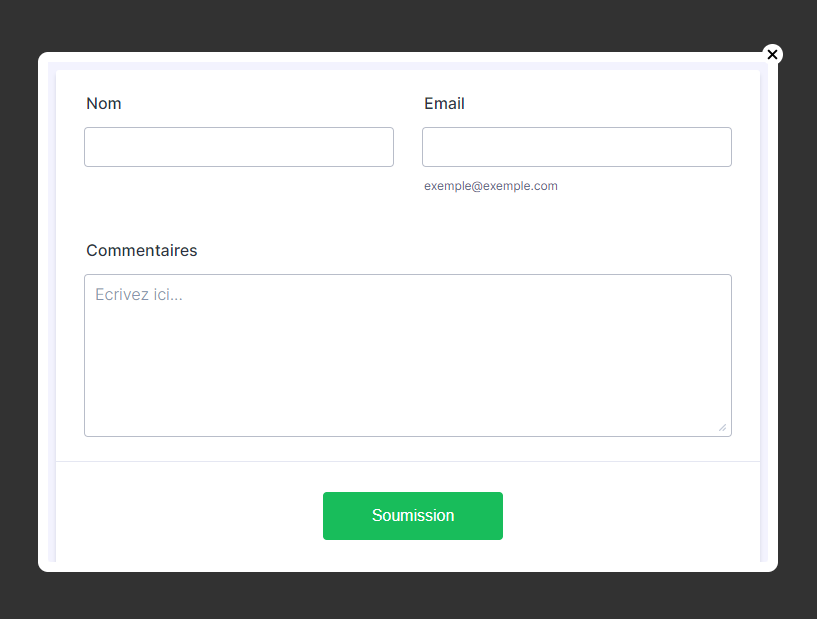Click the blank area beneath the Nom field
This screenshot has width=817, height=619.
[239, 195]
